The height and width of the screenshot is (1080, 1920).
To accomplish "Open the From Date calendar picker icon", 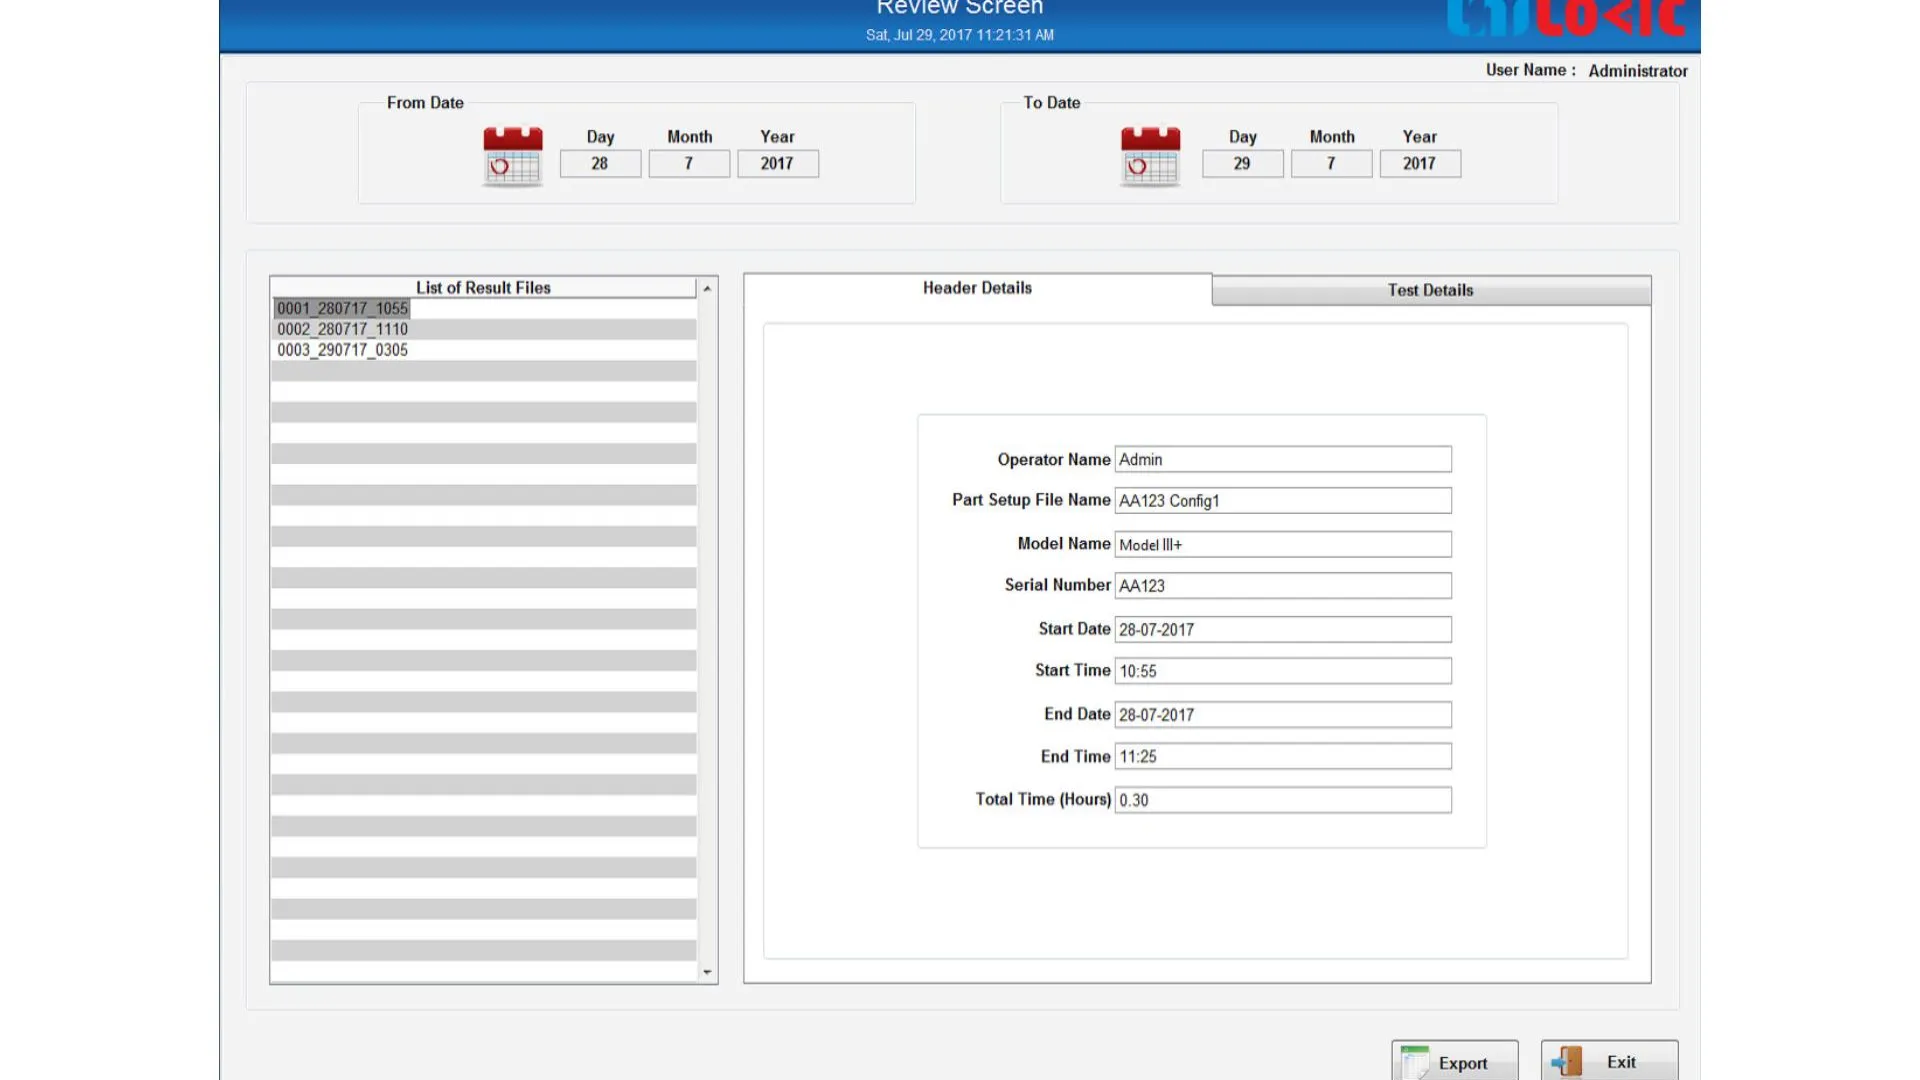I will [x=512, y=156].
